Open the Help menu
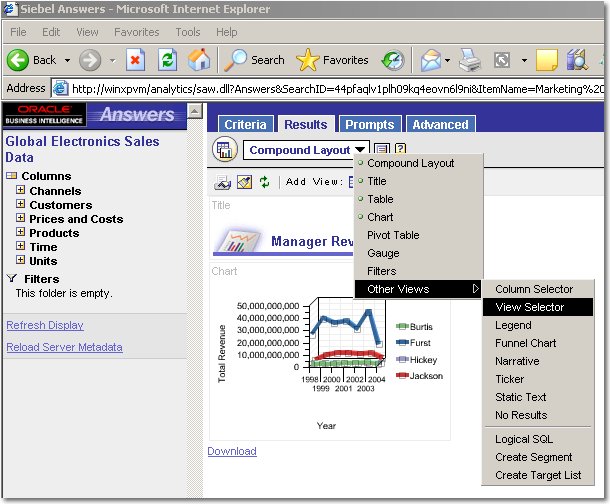The image size is (610, 504). pyautogui.click(x=227, y=32)
